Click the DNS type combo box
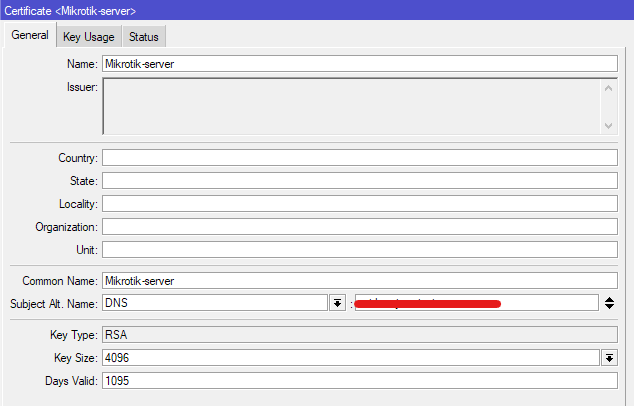 [214, 303]
